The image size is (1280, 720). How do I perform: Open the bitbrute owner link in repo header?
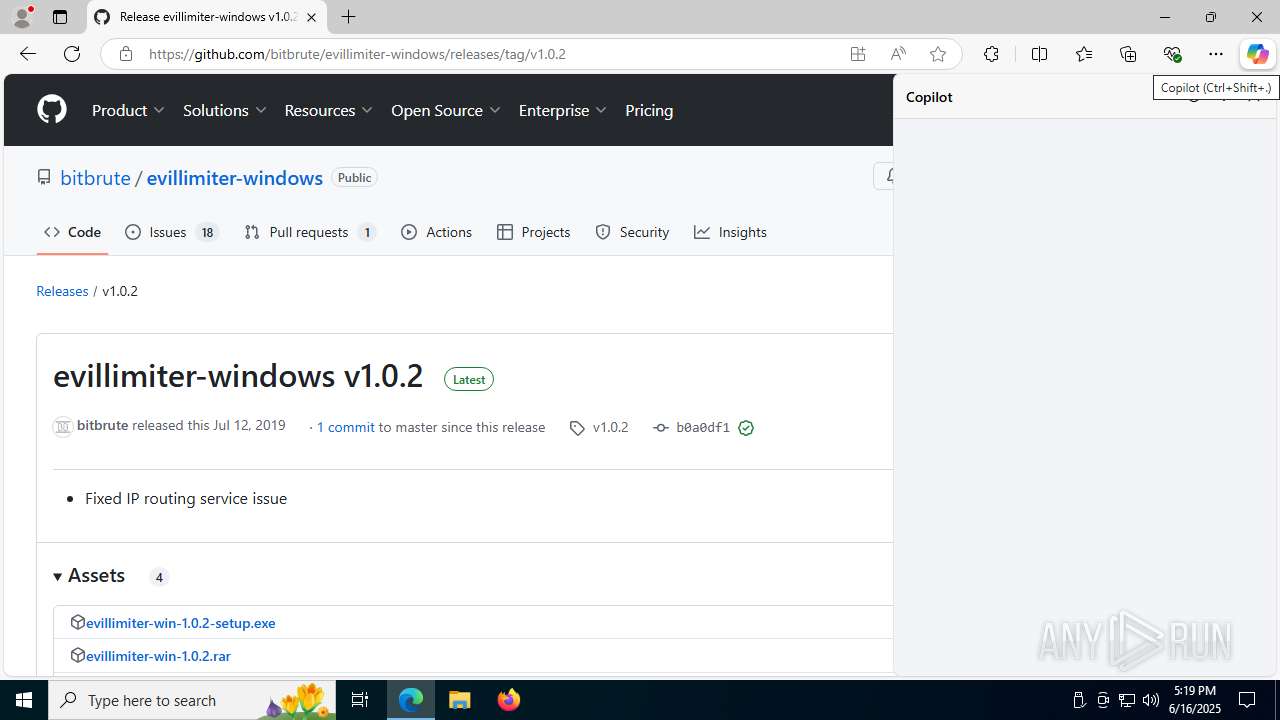(x=95, y=177)
